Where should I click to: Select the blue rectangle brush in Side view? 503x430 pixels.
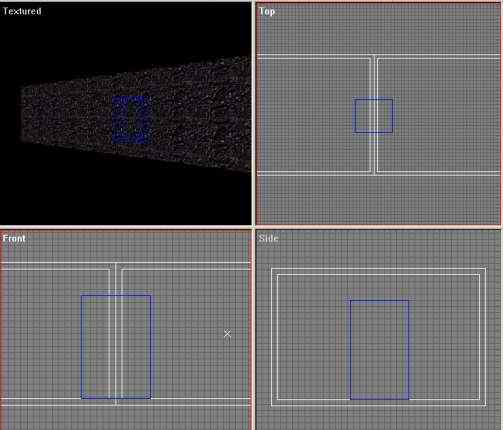[379, 349]
